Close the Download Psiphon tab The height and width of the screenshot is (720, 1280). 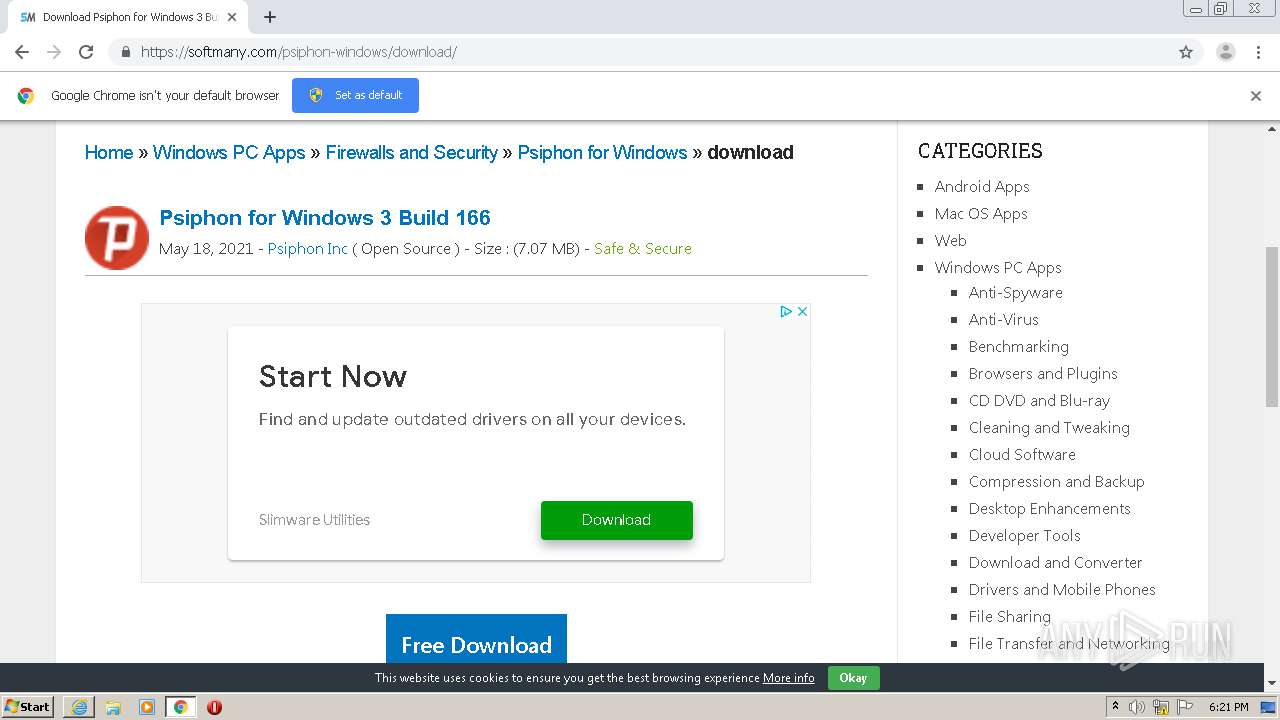[x=232, y=17]
